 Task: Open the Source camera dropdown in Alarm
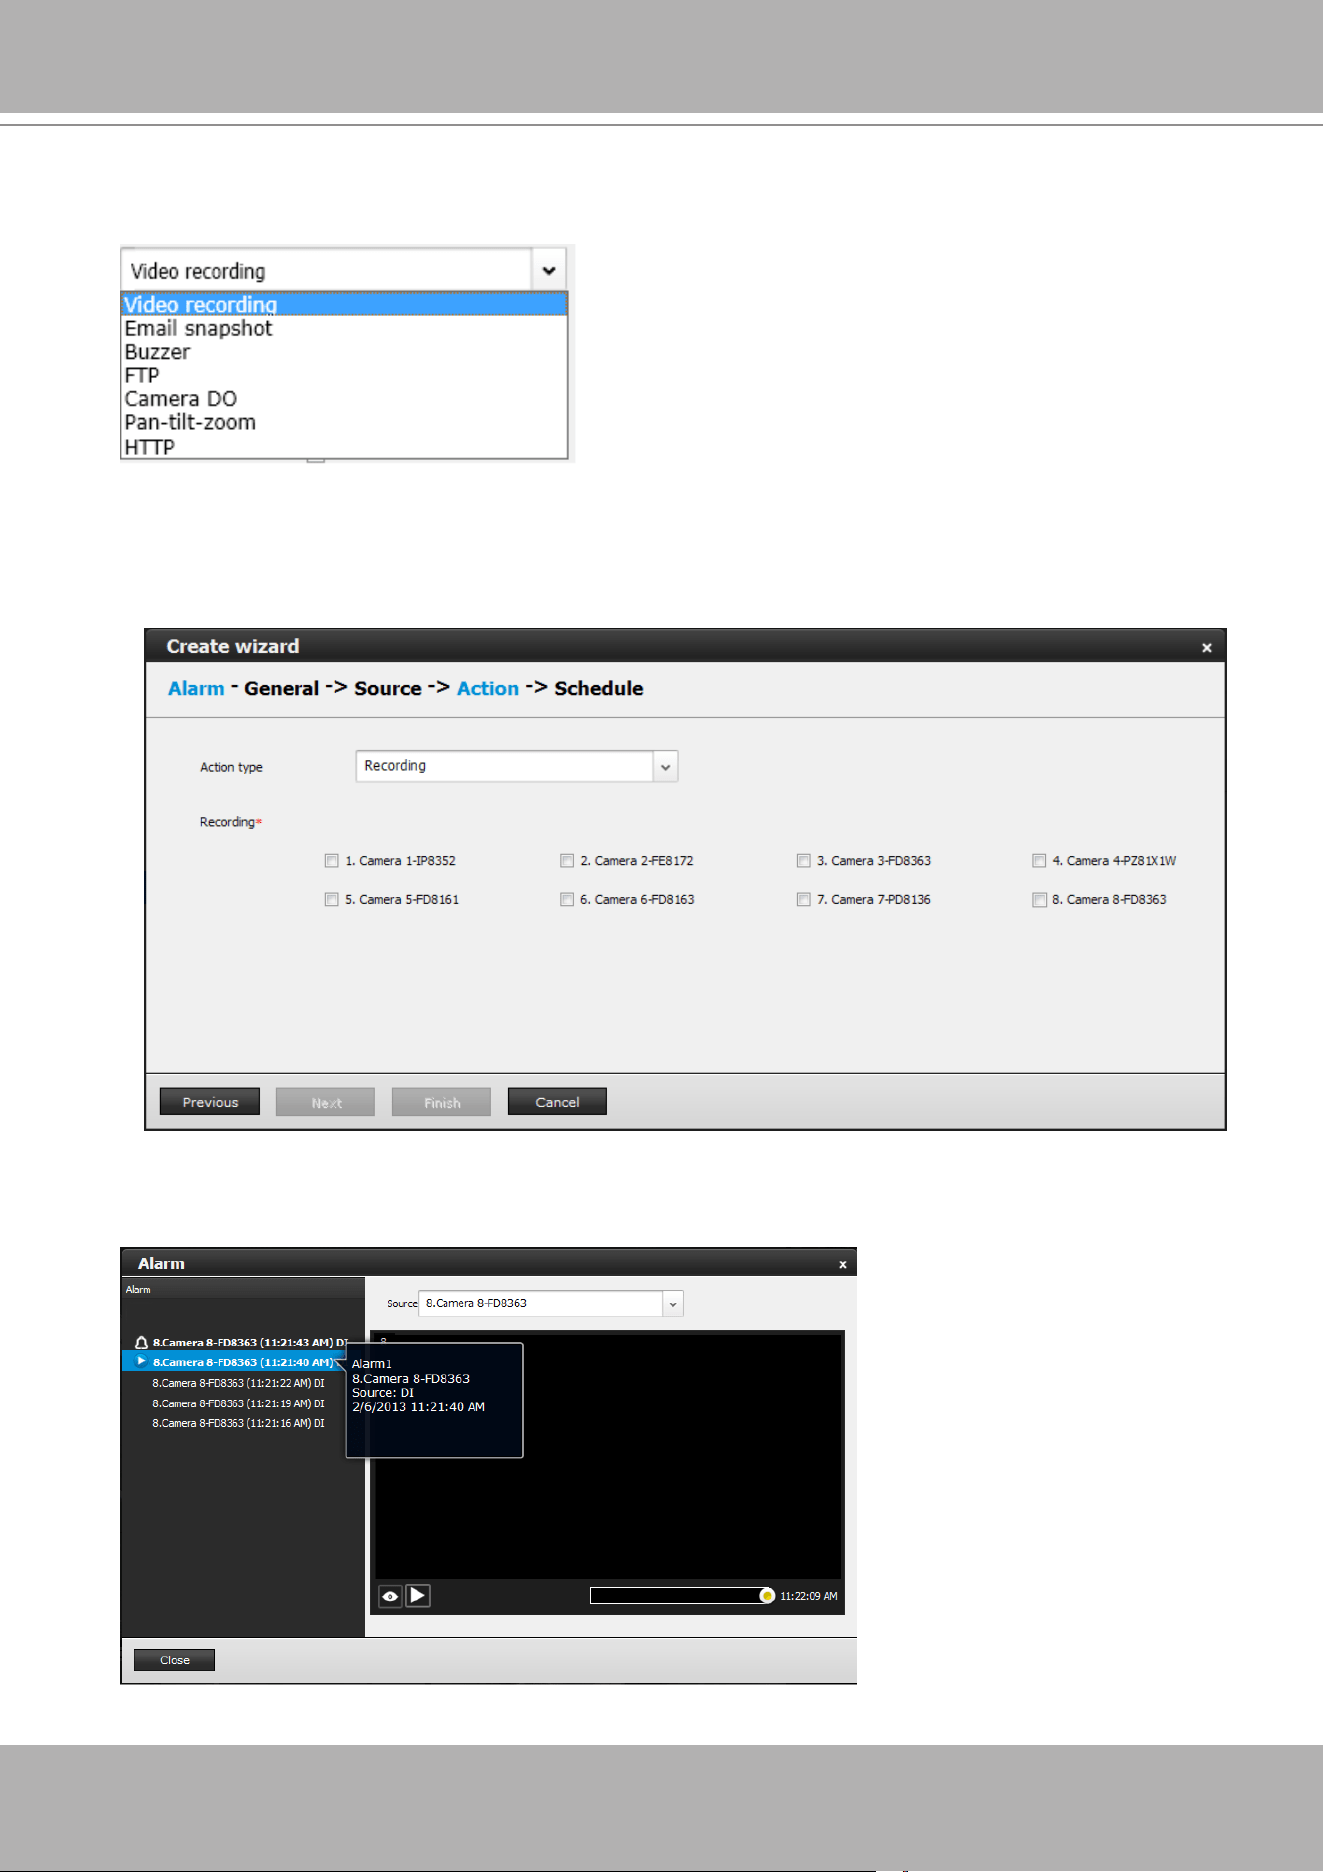tap(673, 1304)
